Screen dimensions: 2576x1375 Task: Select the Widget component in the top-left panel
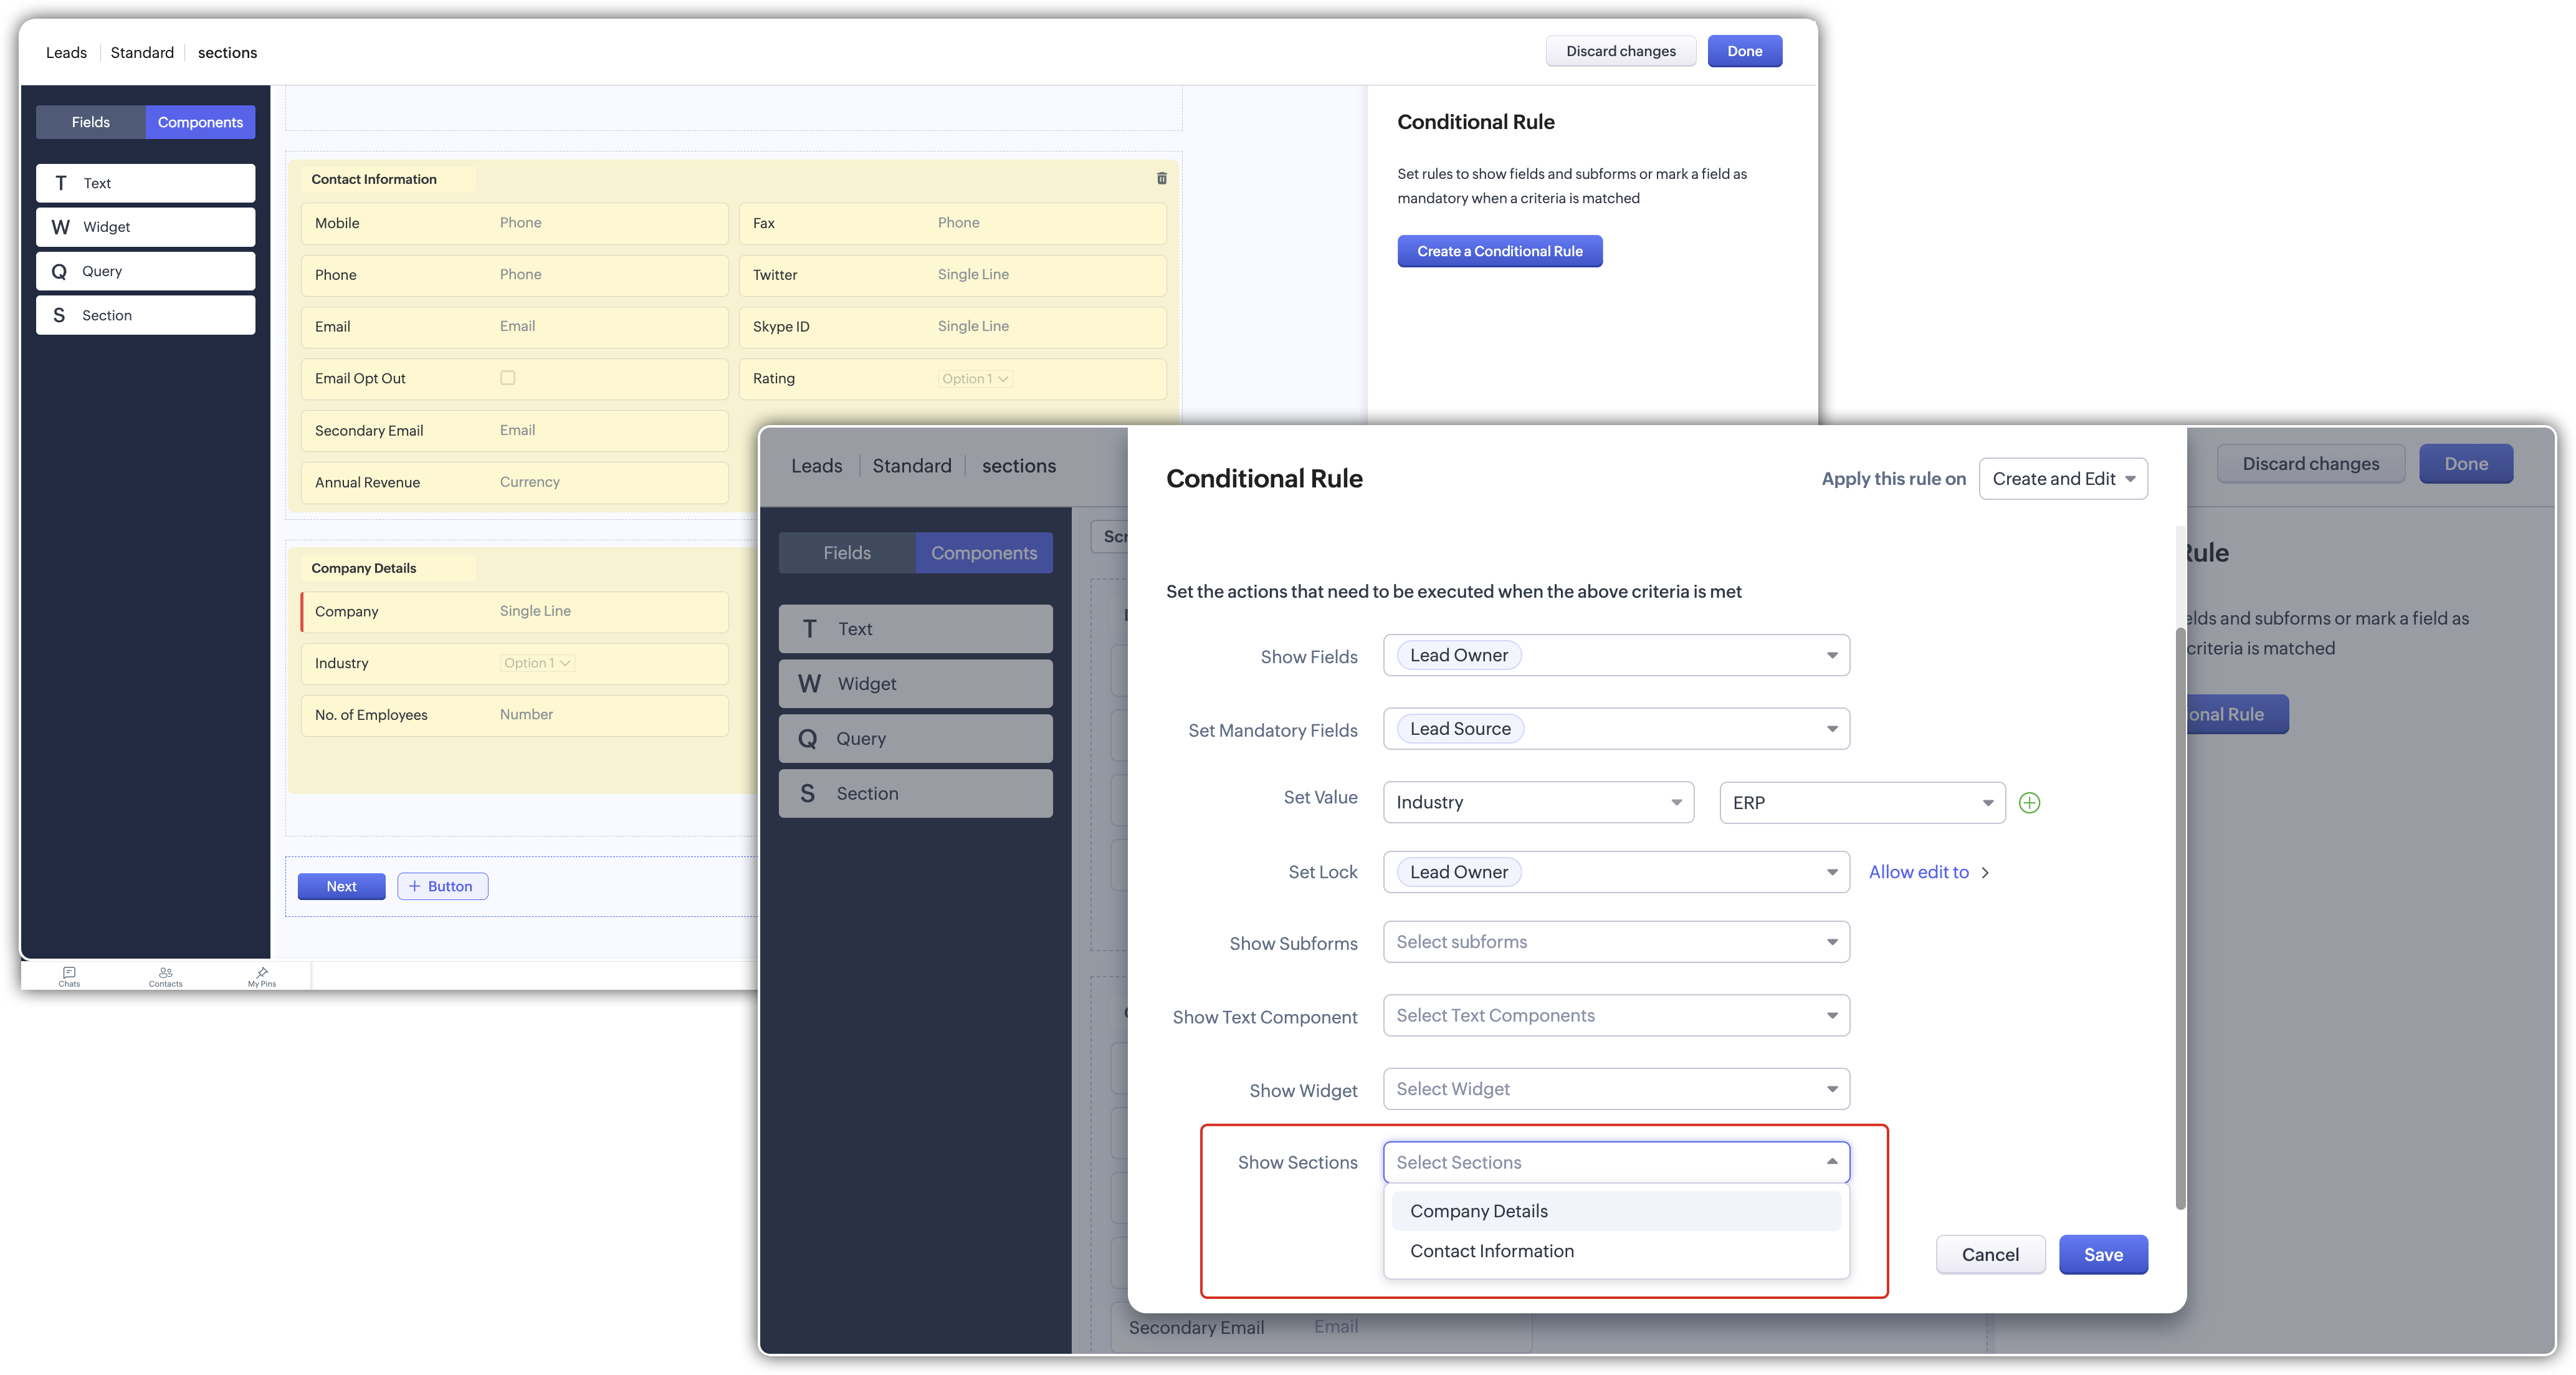point(146,227)
